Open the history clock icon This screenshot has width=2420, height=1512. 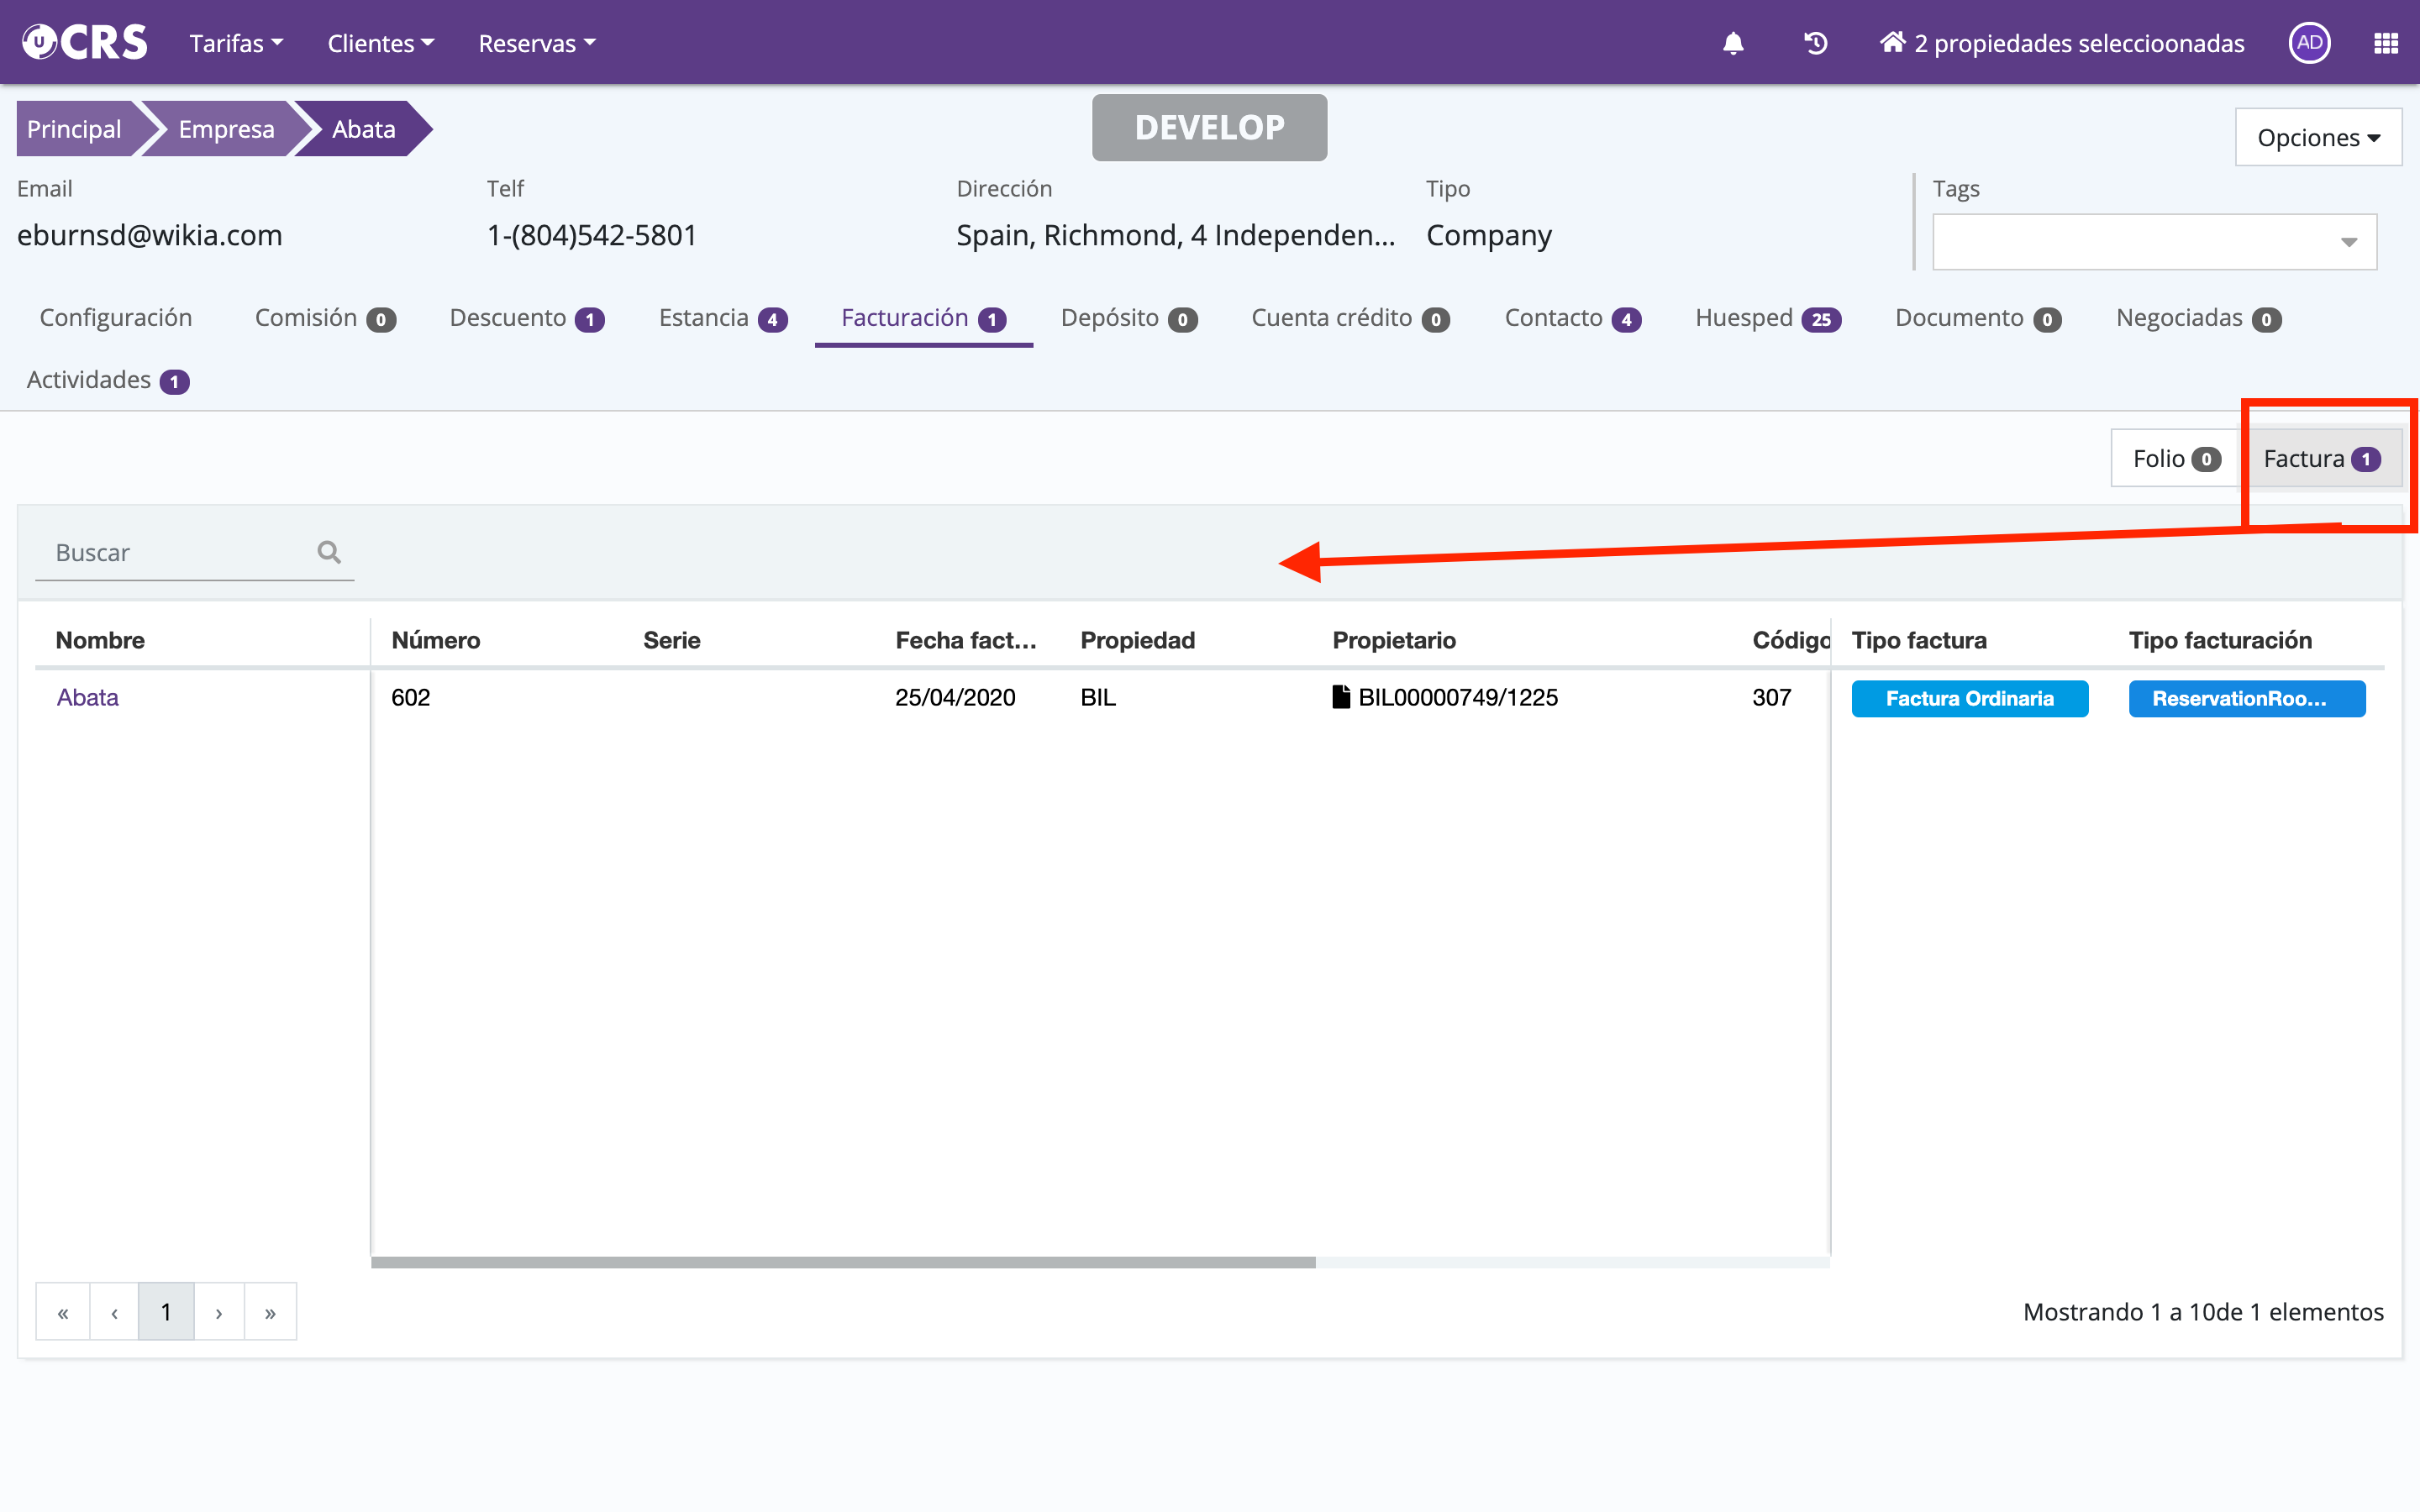coord(1815,43)
